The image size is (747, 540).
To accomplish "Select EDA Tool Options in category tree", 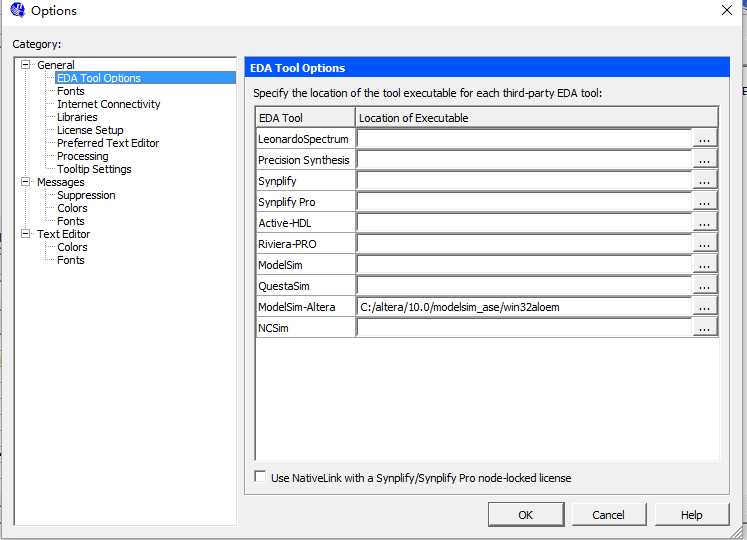I will click(99, 78).
